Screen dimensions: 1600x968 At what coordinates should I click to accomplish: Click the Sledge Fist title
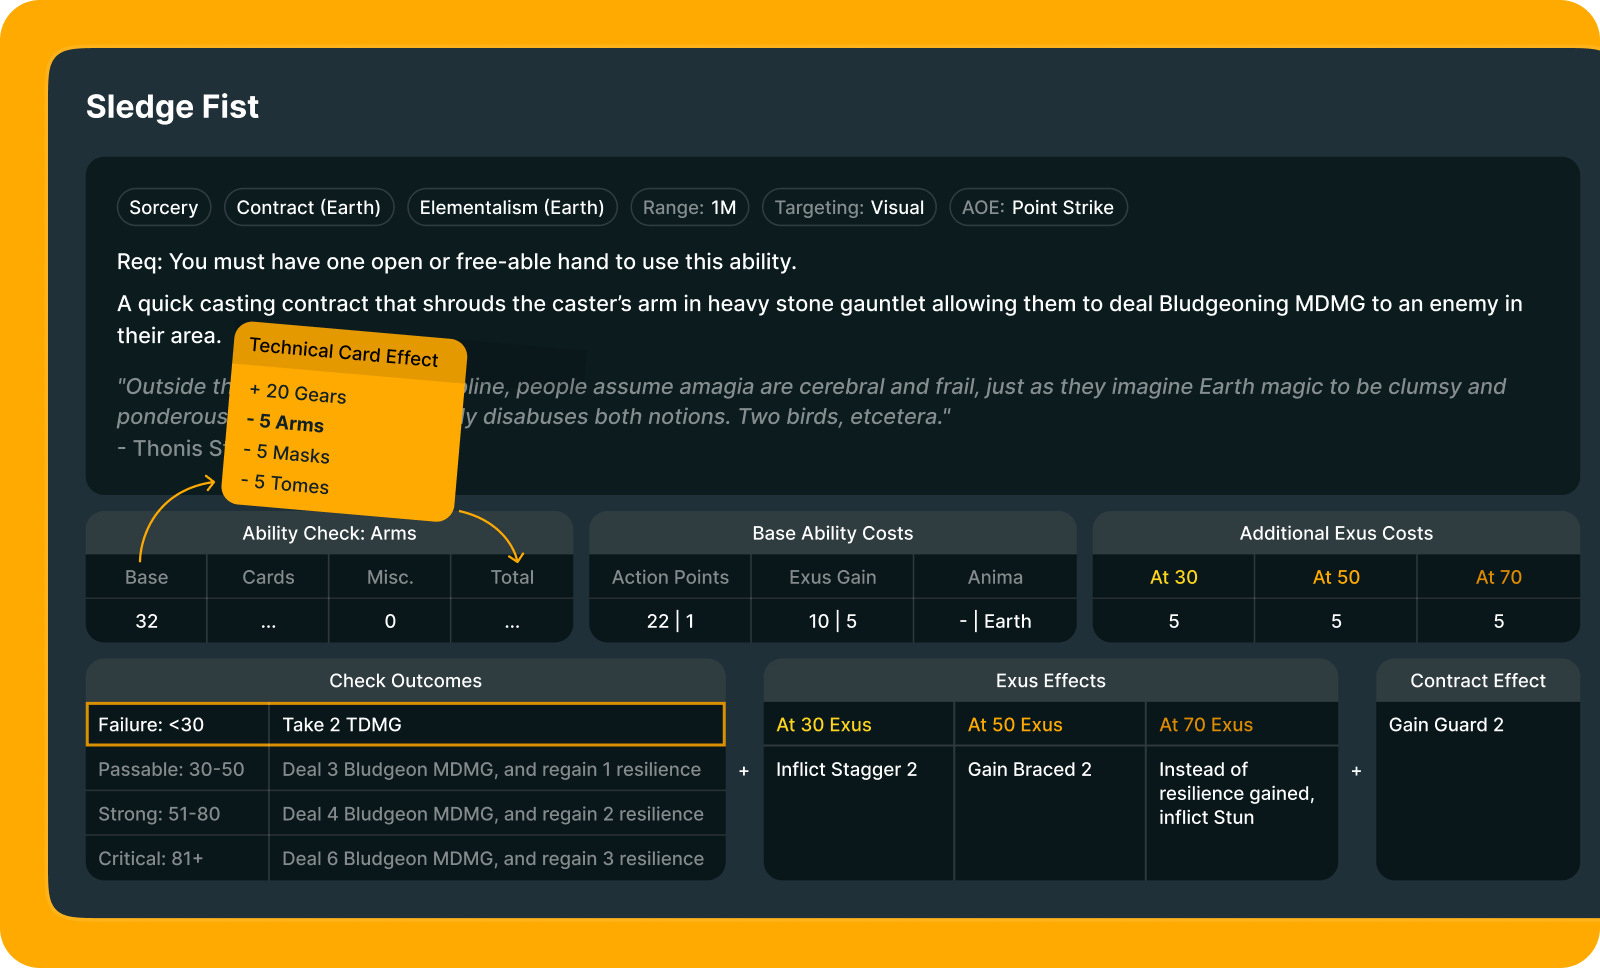pyautogui.click(x=172, y=106)
